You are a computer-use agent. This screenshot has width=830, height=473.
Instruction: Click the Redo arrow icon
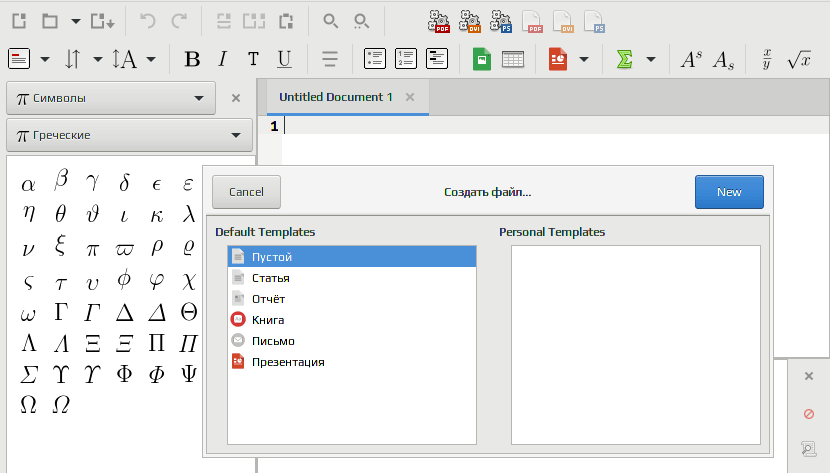pos(179,21)
